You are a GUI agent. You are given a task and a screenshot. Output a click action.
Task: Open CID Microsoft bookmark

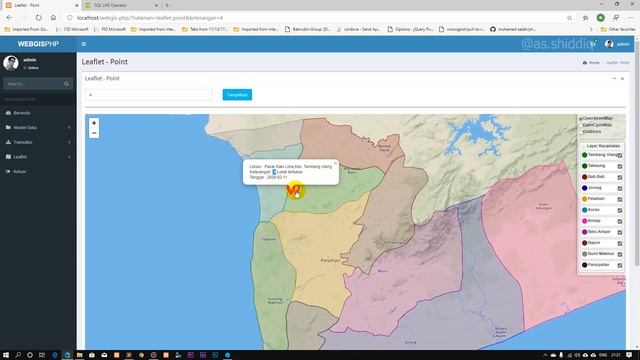pos(72,29)
